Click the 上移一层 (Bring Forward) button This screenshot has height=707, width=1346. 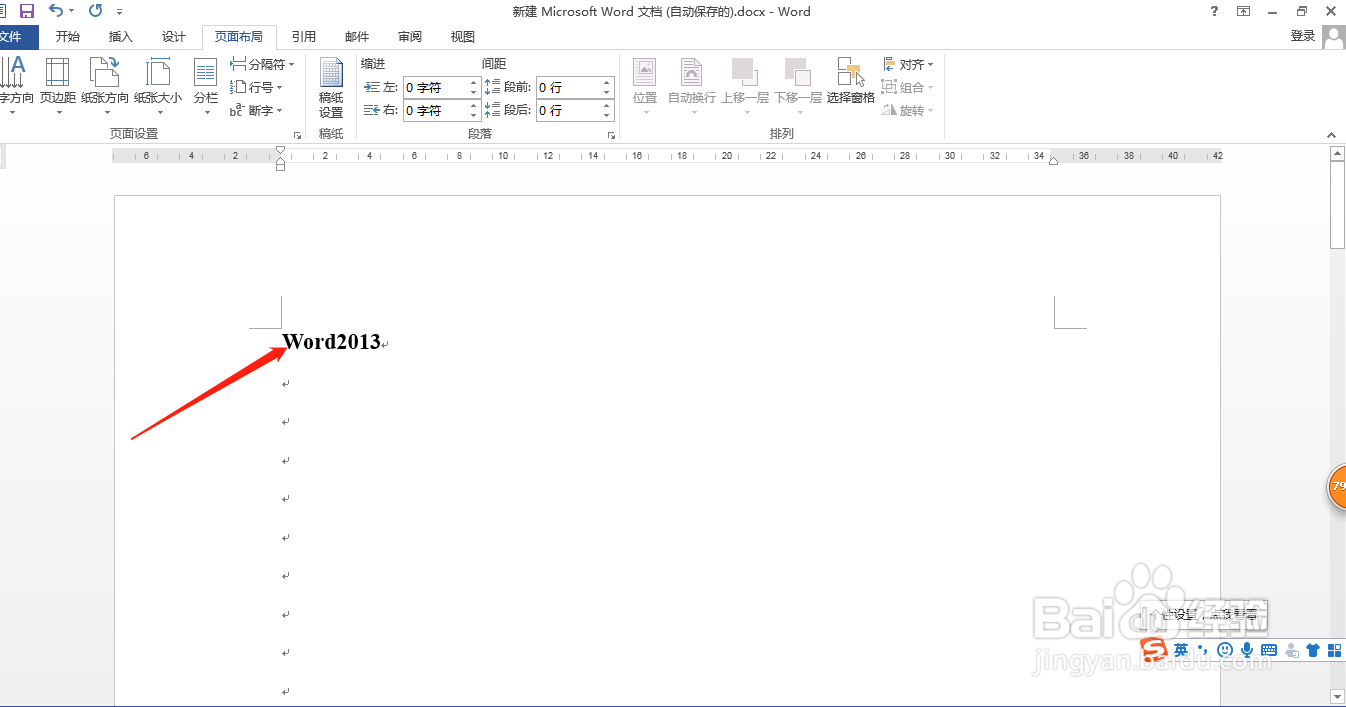click(745, 86)
